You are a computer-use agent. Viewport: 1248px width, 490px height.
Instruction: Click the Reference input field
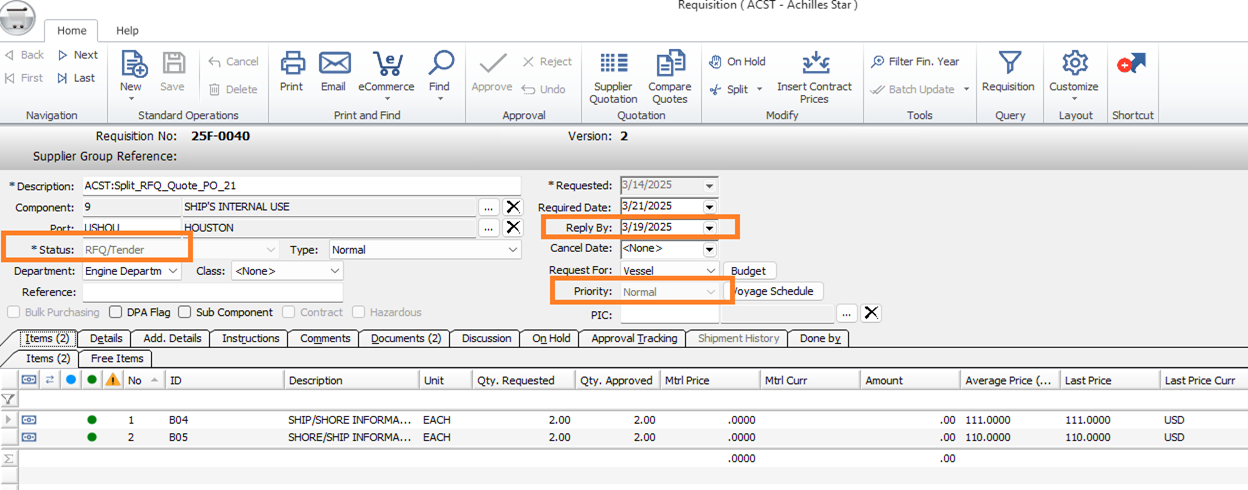[x=212, y=292]
